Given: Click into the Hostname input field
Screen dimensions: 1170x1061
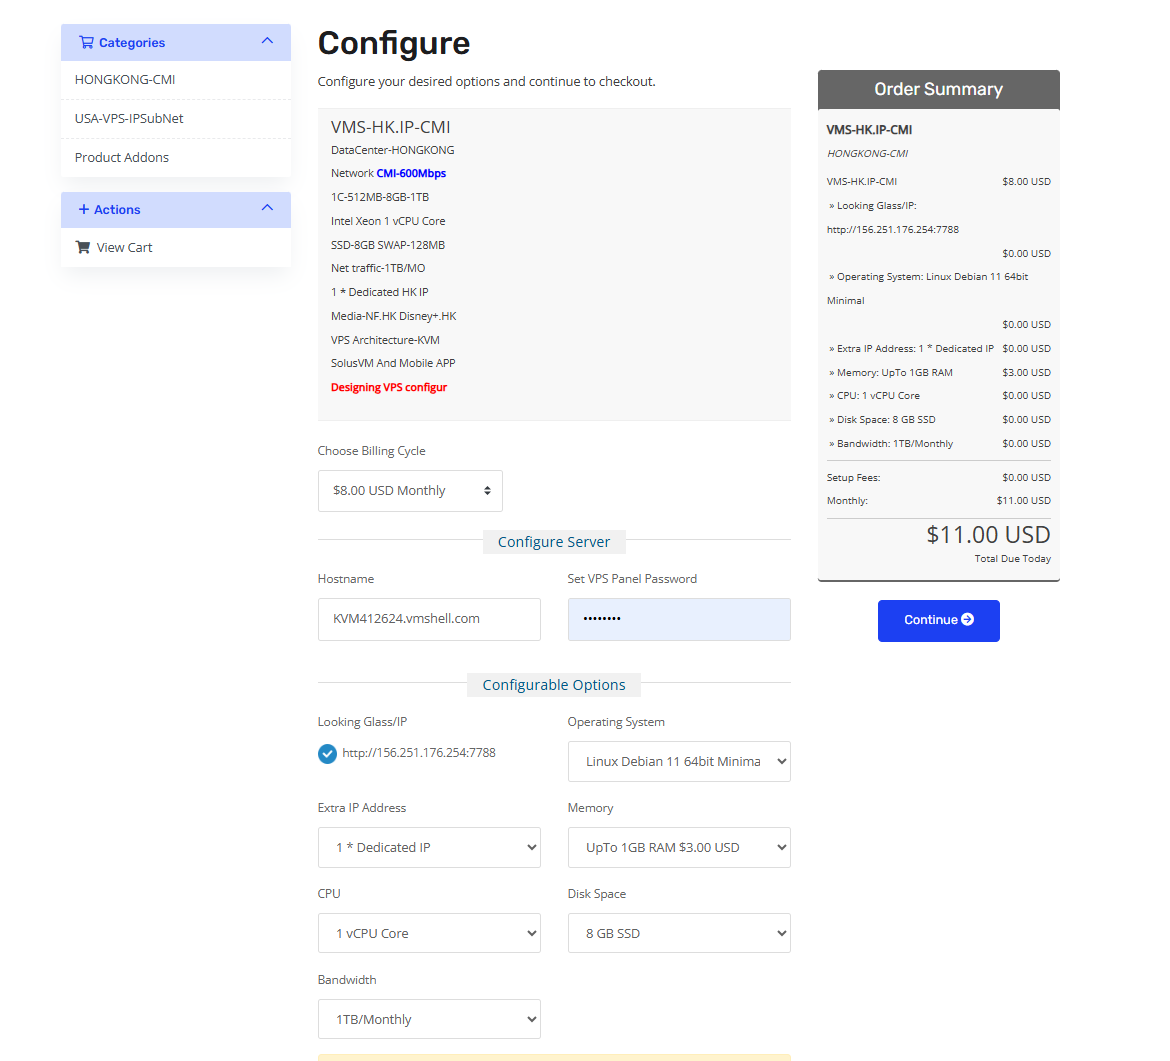Looking at the screenshot, I should (x=429, y=620).
